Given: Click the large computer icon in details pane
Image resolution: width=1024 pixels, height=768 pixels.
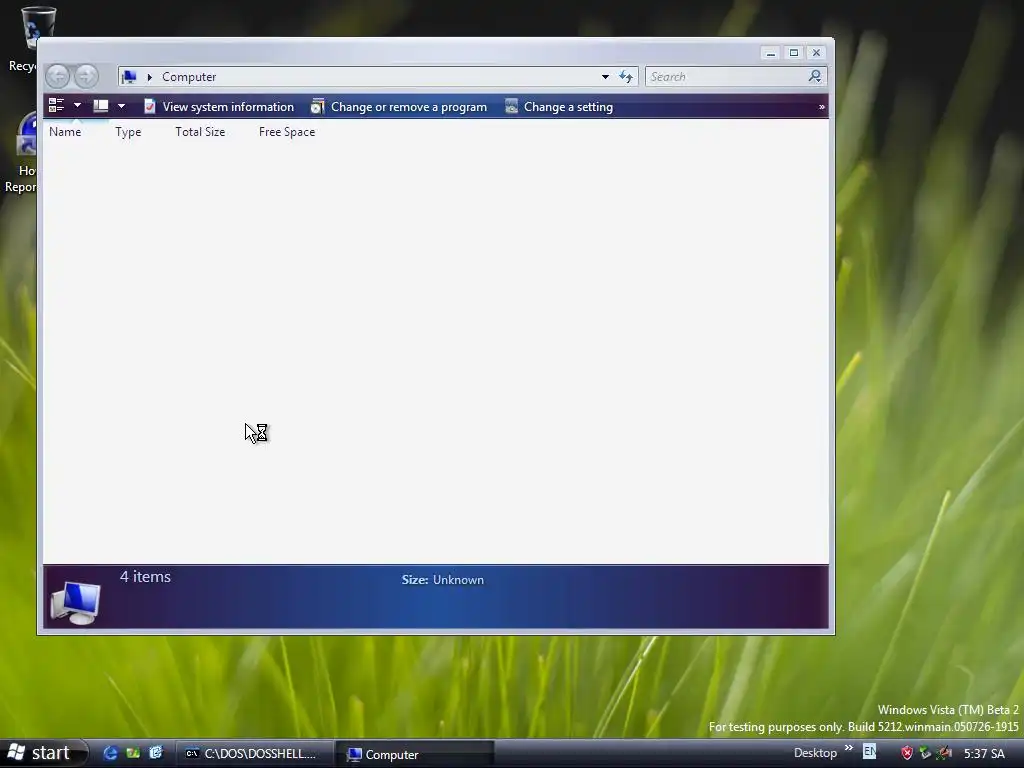Looking at the screenshot, I should pyautogui.click(x=76, y=603).
